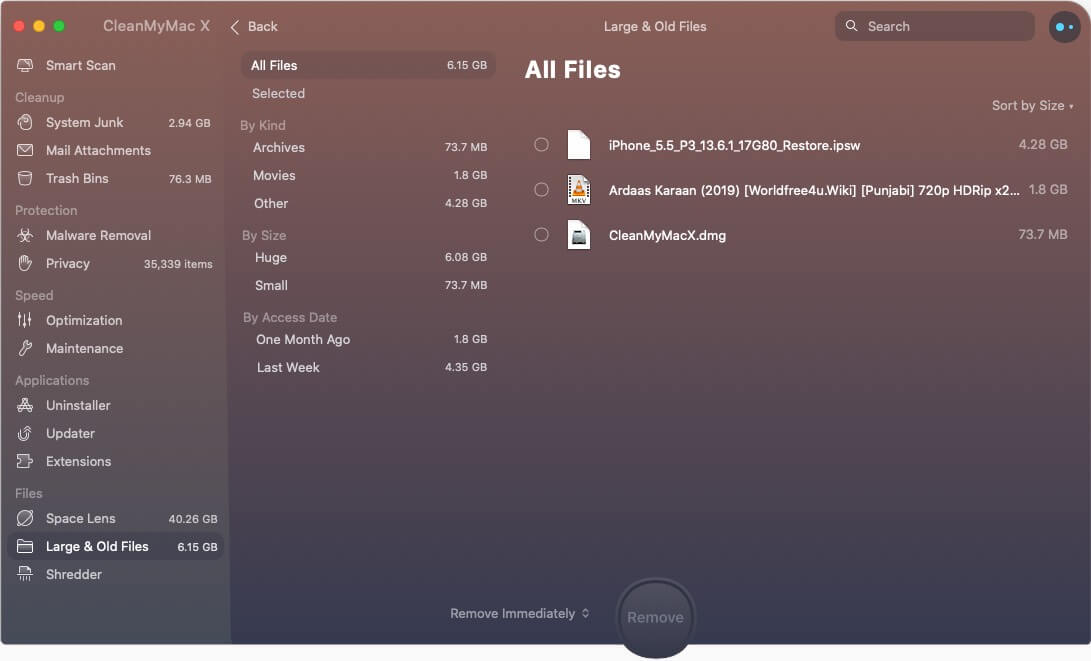Click the Maintenance wrench icon

click(25, 348)
